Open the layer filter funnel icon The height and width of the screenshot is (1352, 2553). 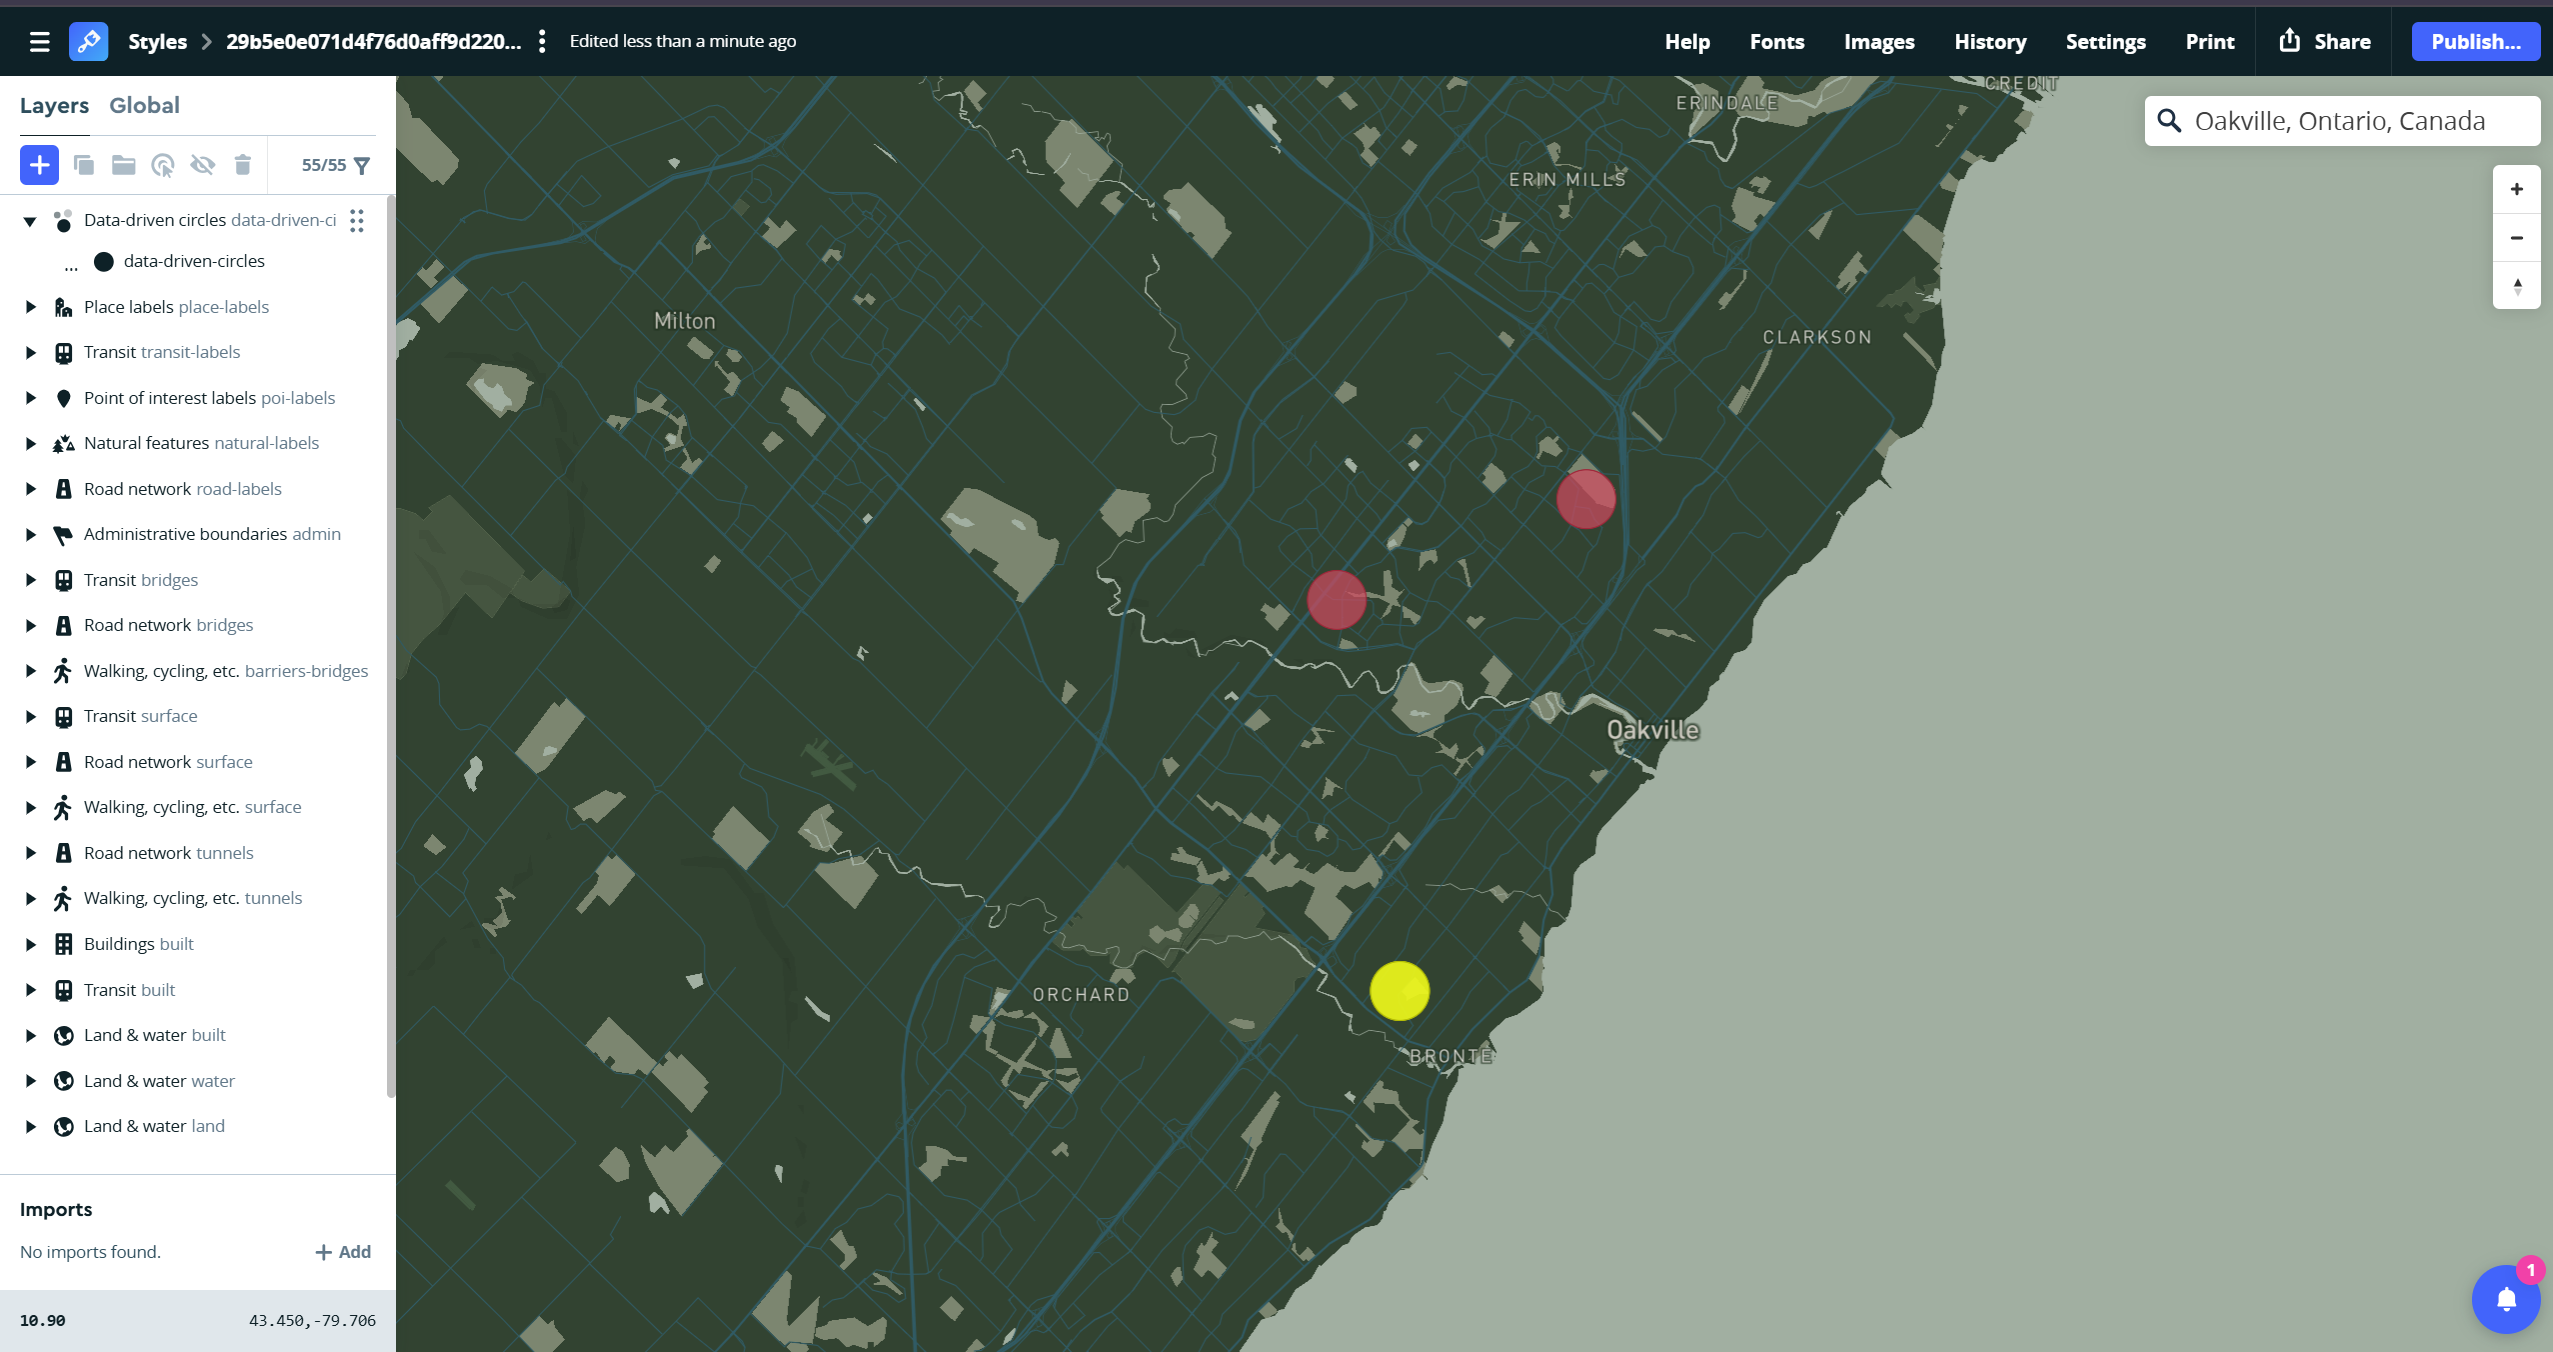[362, 164]
